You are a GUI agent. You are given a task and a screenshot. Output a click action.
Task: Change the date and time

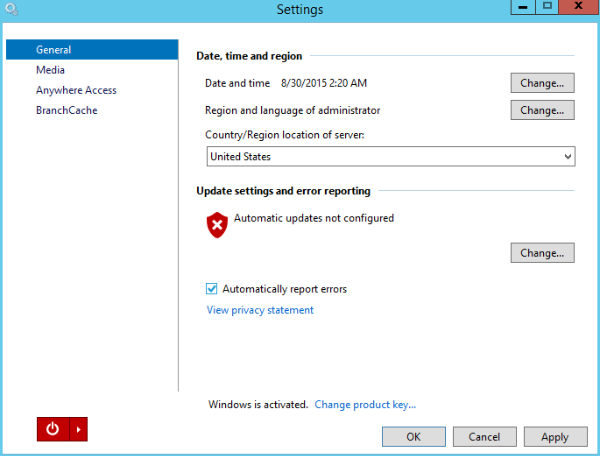click(542, 83)
